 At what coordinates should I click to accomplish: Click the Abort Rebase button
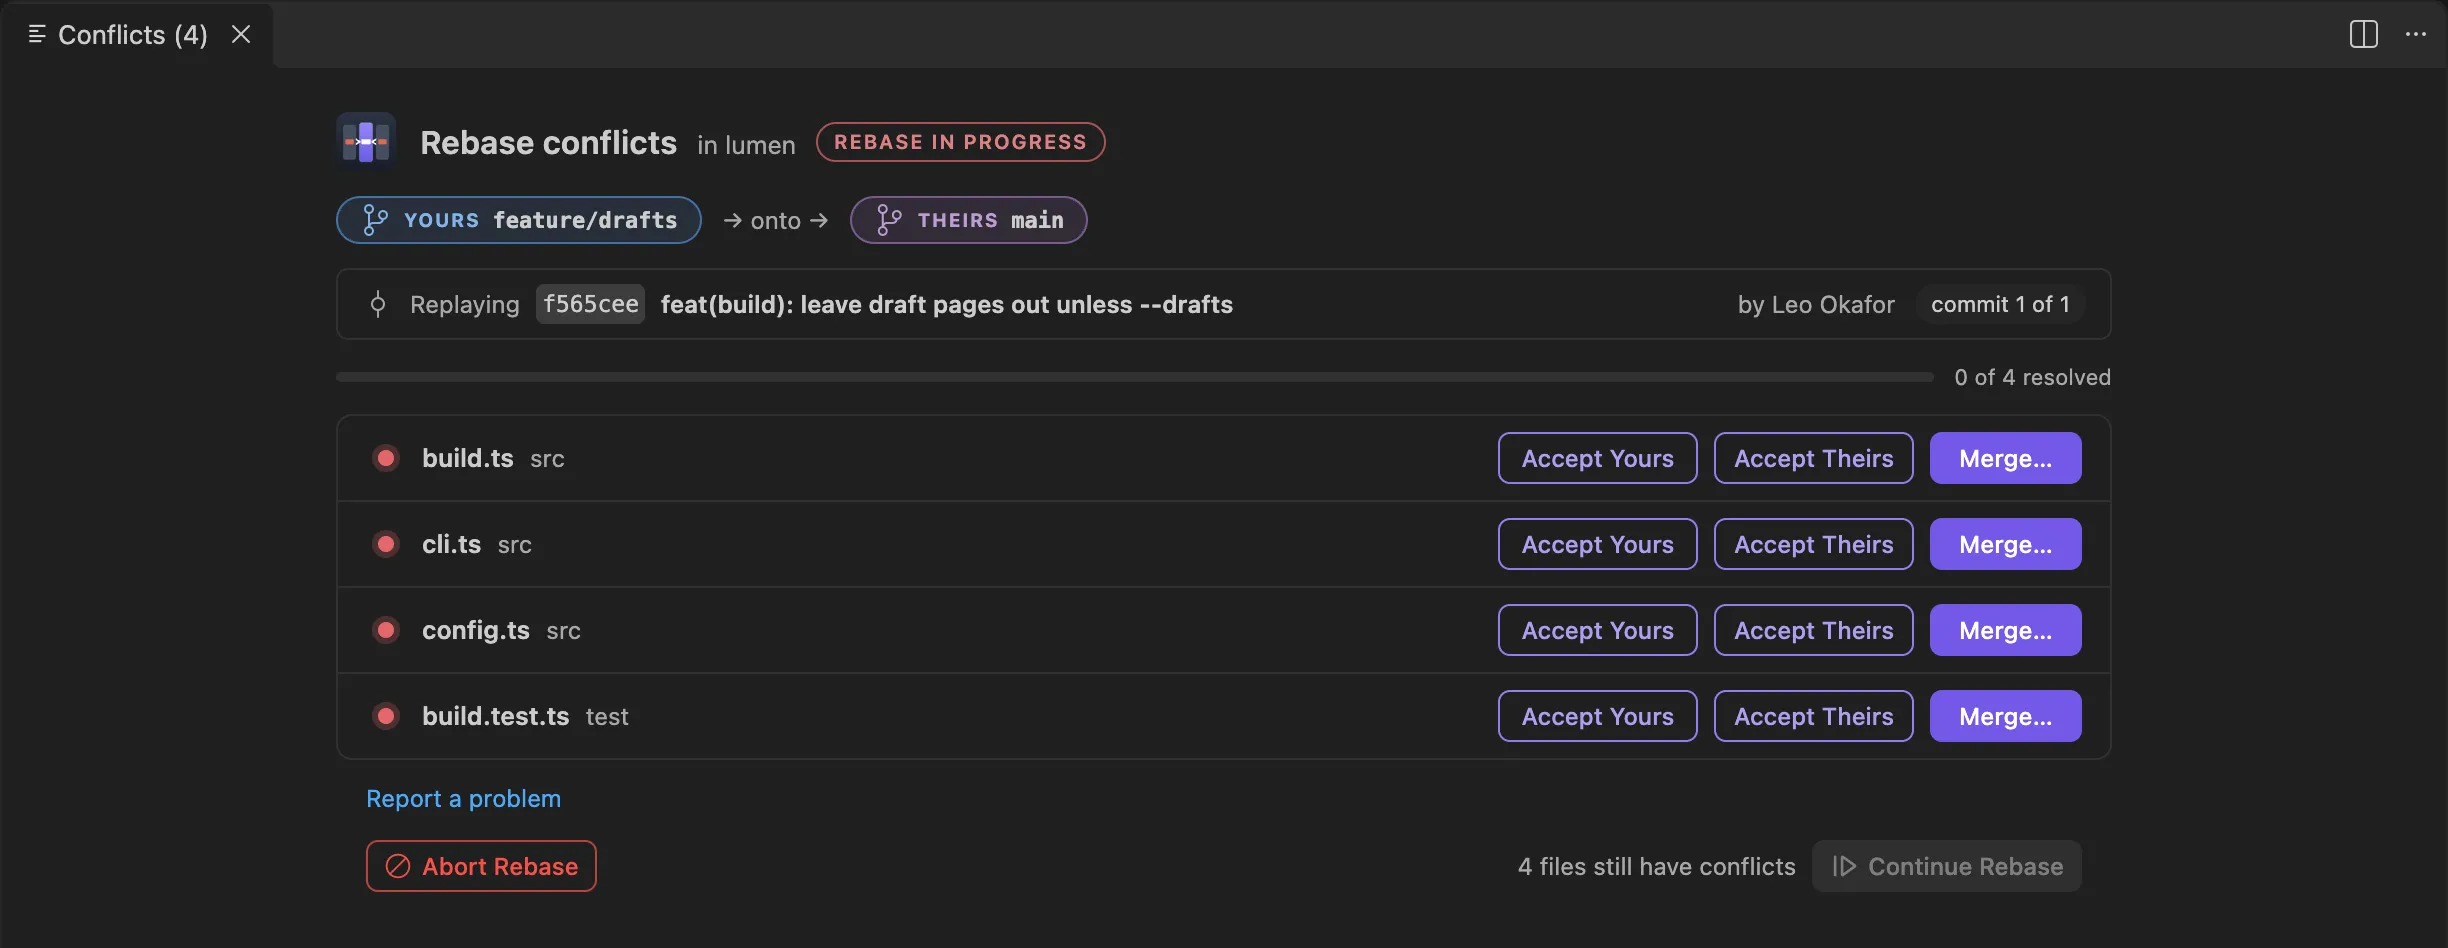[x=481, y=866]
